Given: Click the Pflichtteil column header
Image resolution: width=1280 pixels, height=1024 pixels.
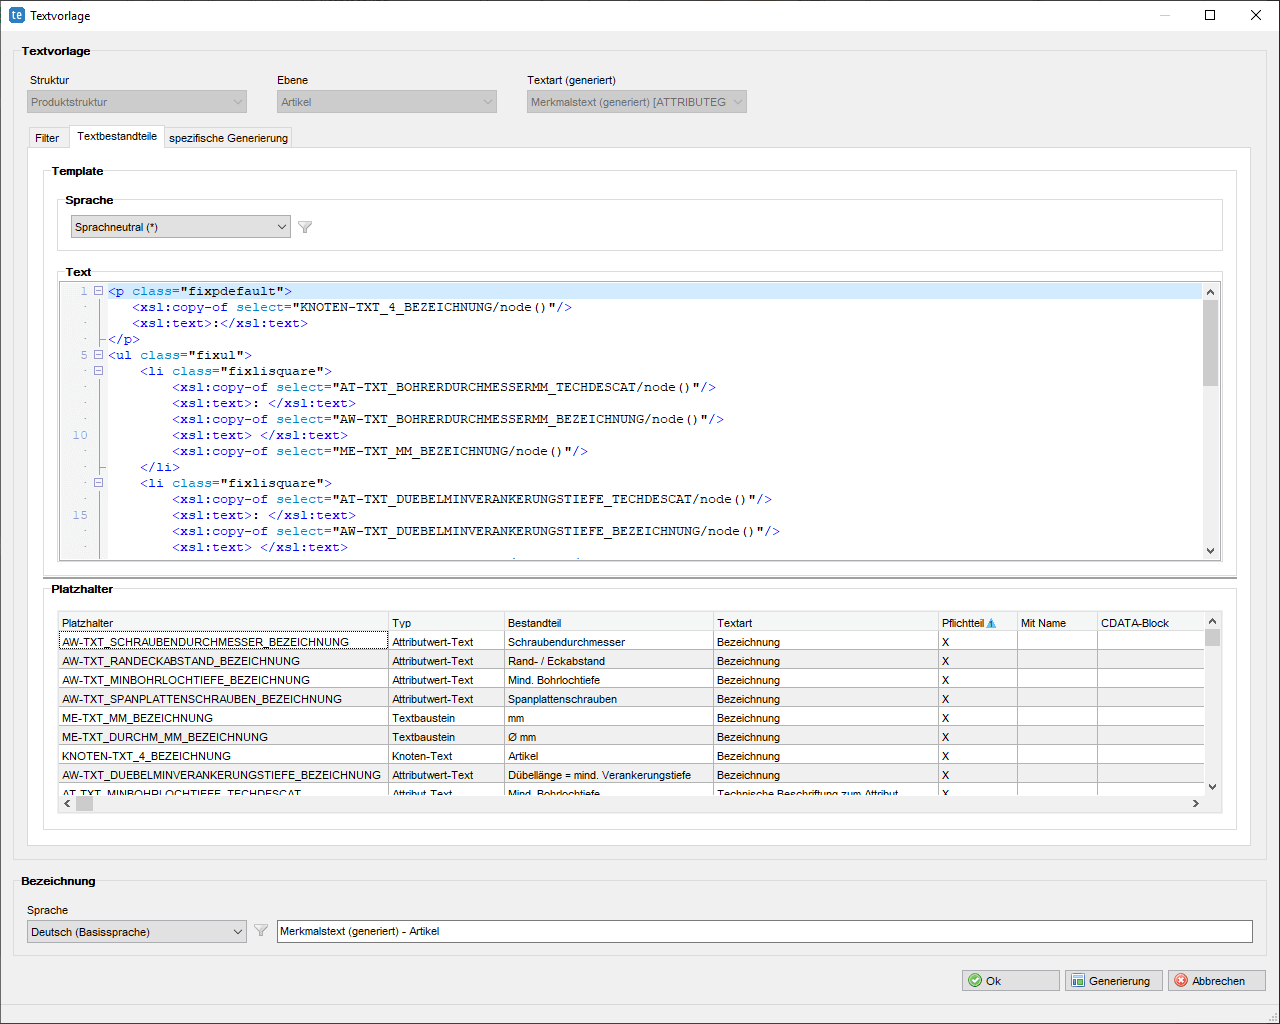Looking at the screenshot, I should [977, 623].
